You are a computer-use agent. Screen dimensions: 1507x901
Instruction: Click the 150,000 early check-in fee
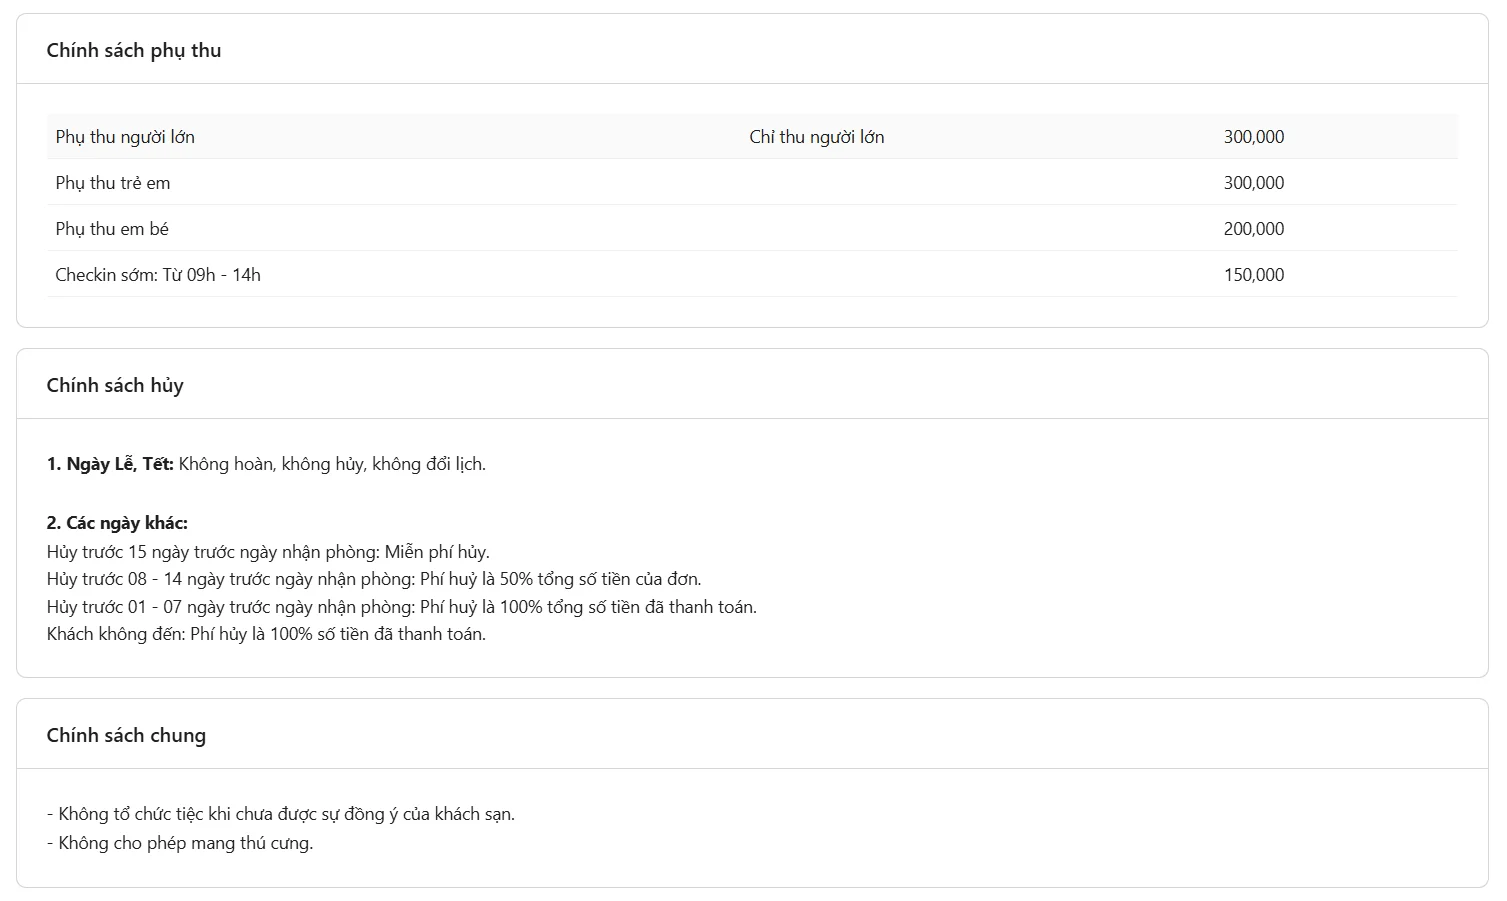1253,275
